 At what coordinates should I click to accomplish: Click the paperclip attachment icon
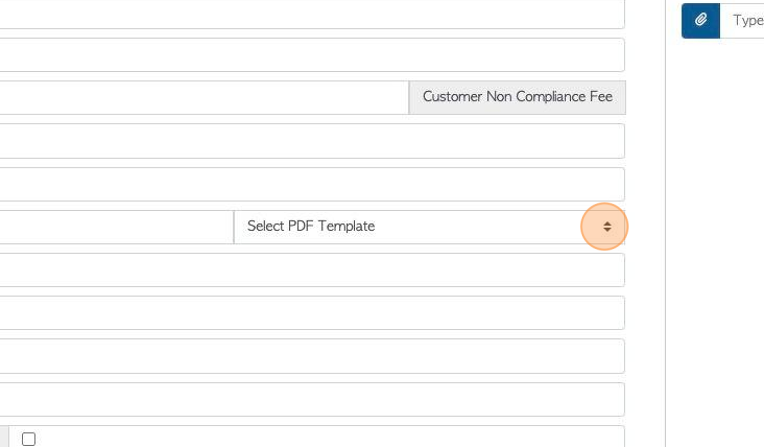point(701,20)
